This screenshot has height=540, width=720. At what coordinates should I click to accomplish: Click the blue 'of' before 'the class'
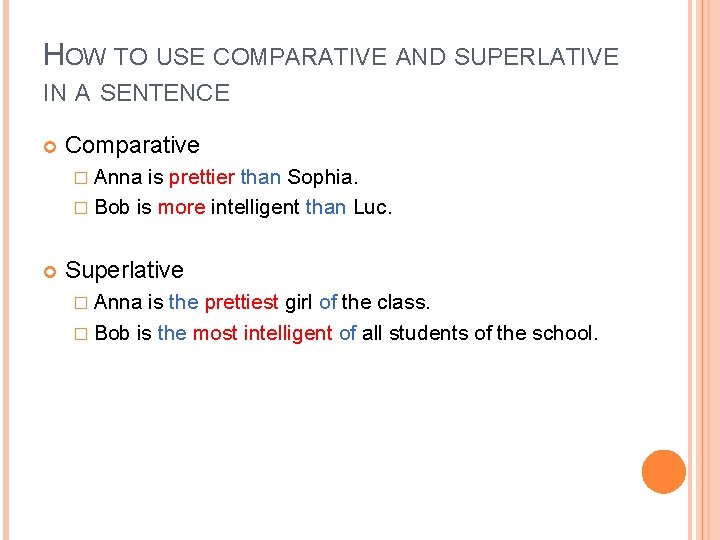click(x=328, y=302)
